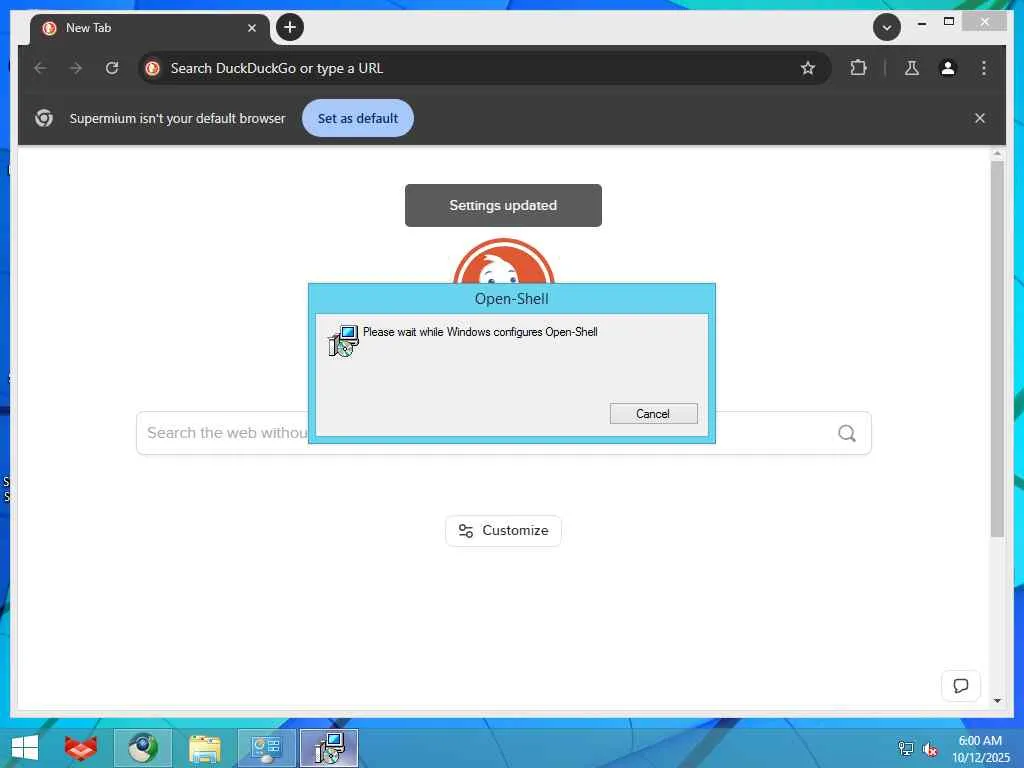Click the Supermium logo in infobar
This screenshot has height=768, width=1024.
tap(44, 118)
